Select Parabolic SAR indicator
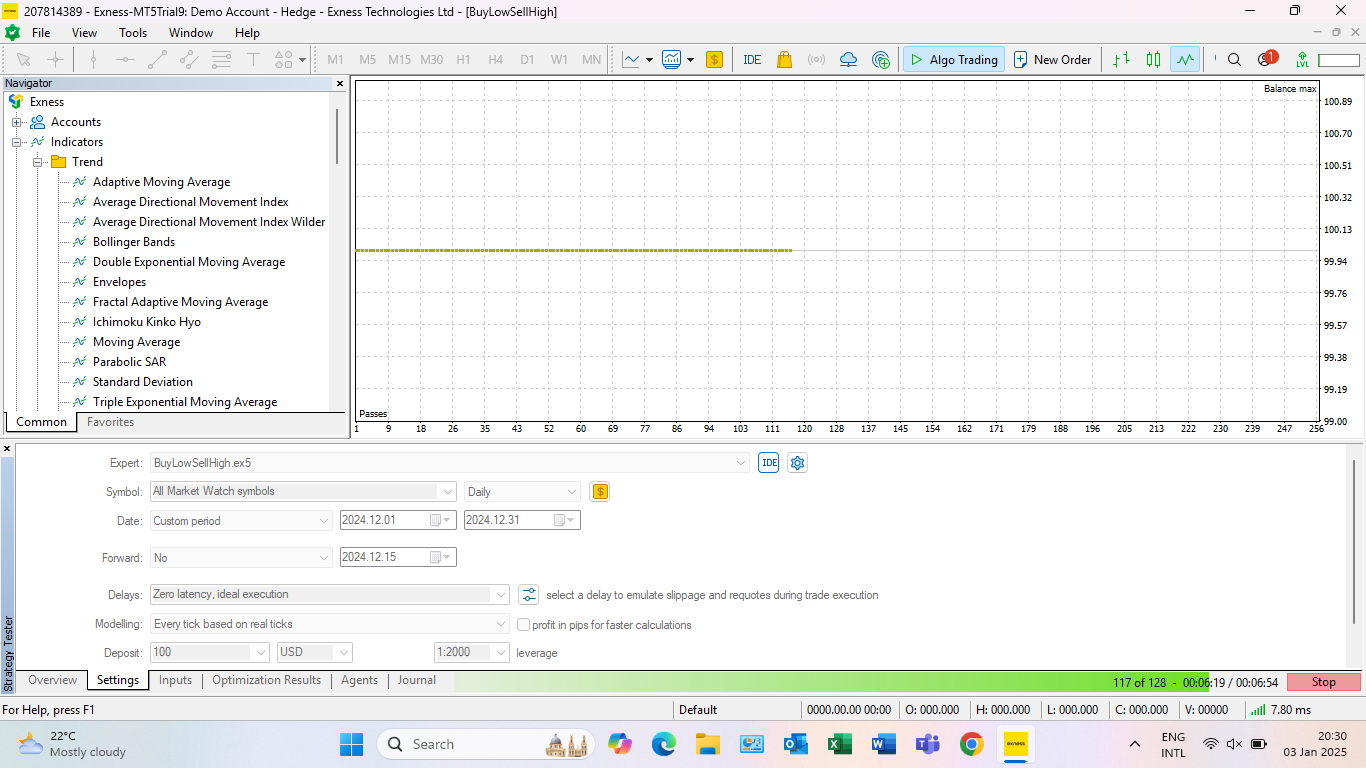1366x768 pixels. [130, 362]
